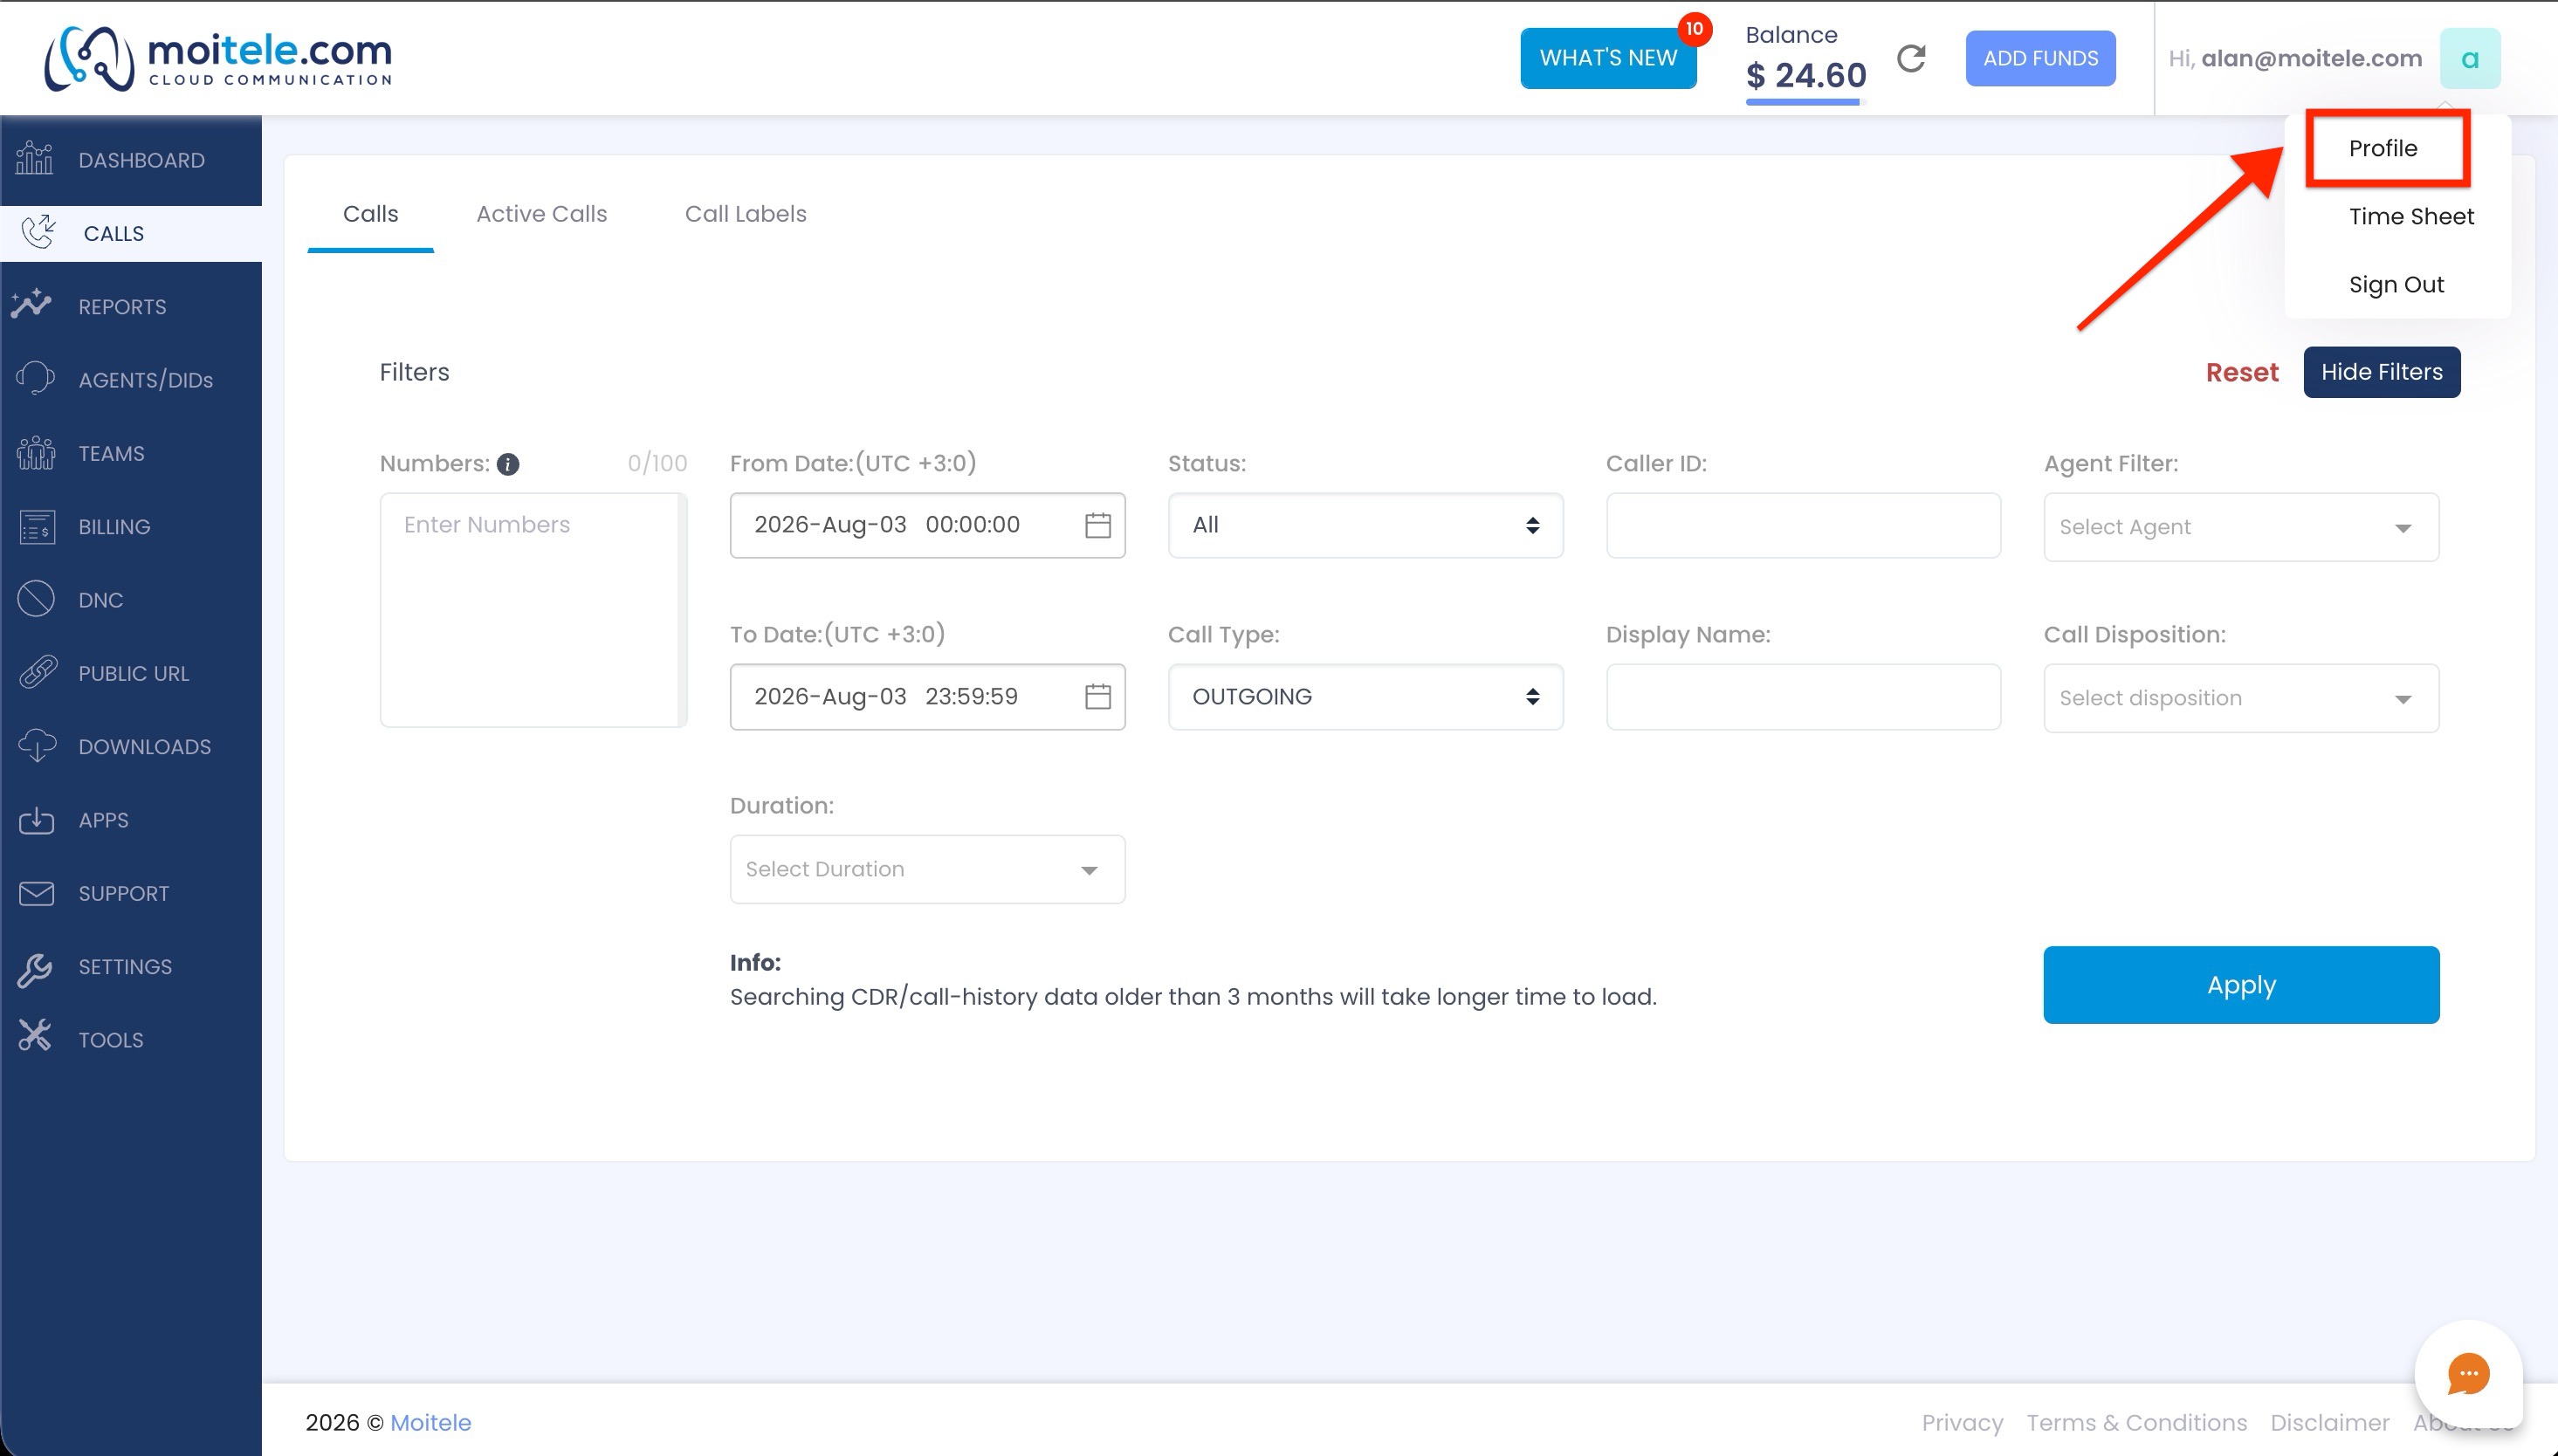Click the moitele.com logo
This screenshot has width=2558, height=1456.
coord(218,58)
